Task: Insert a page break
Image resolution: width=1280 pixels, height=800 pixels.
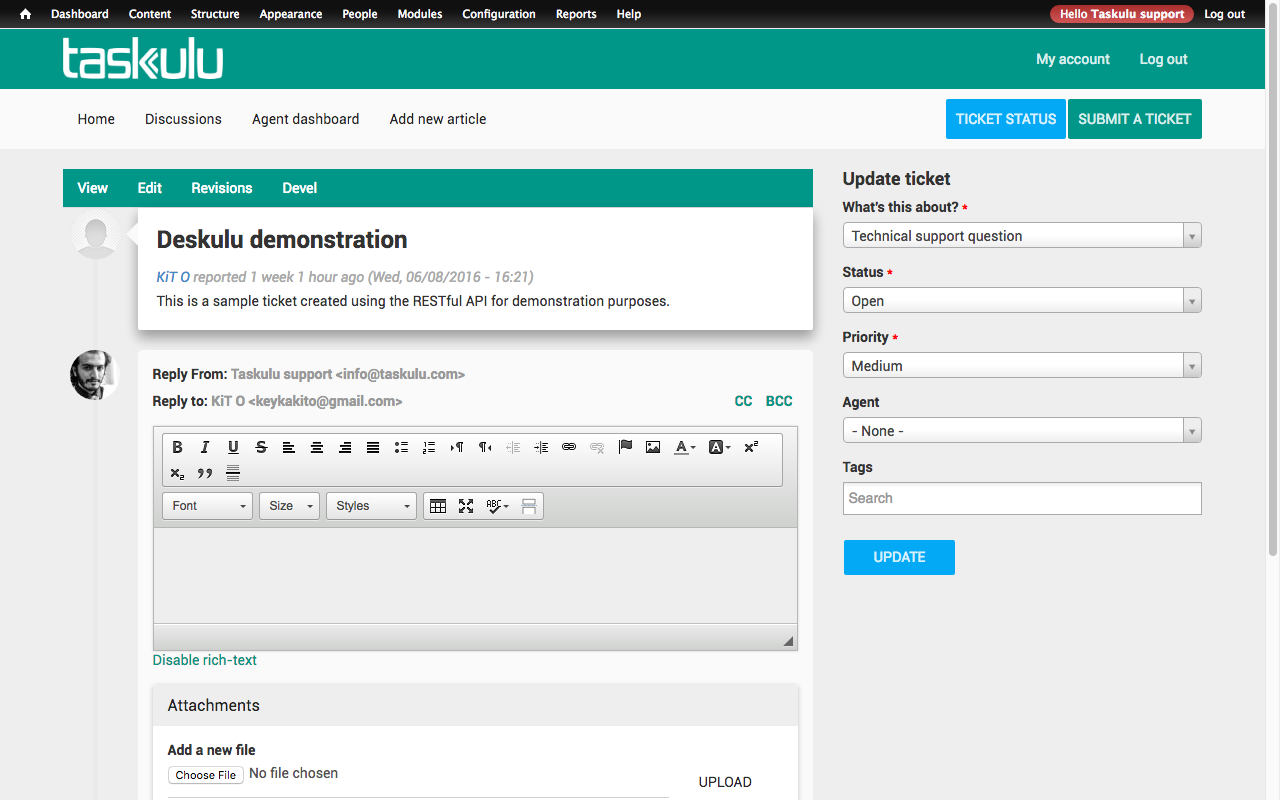Action: click(x=529, y=506)
